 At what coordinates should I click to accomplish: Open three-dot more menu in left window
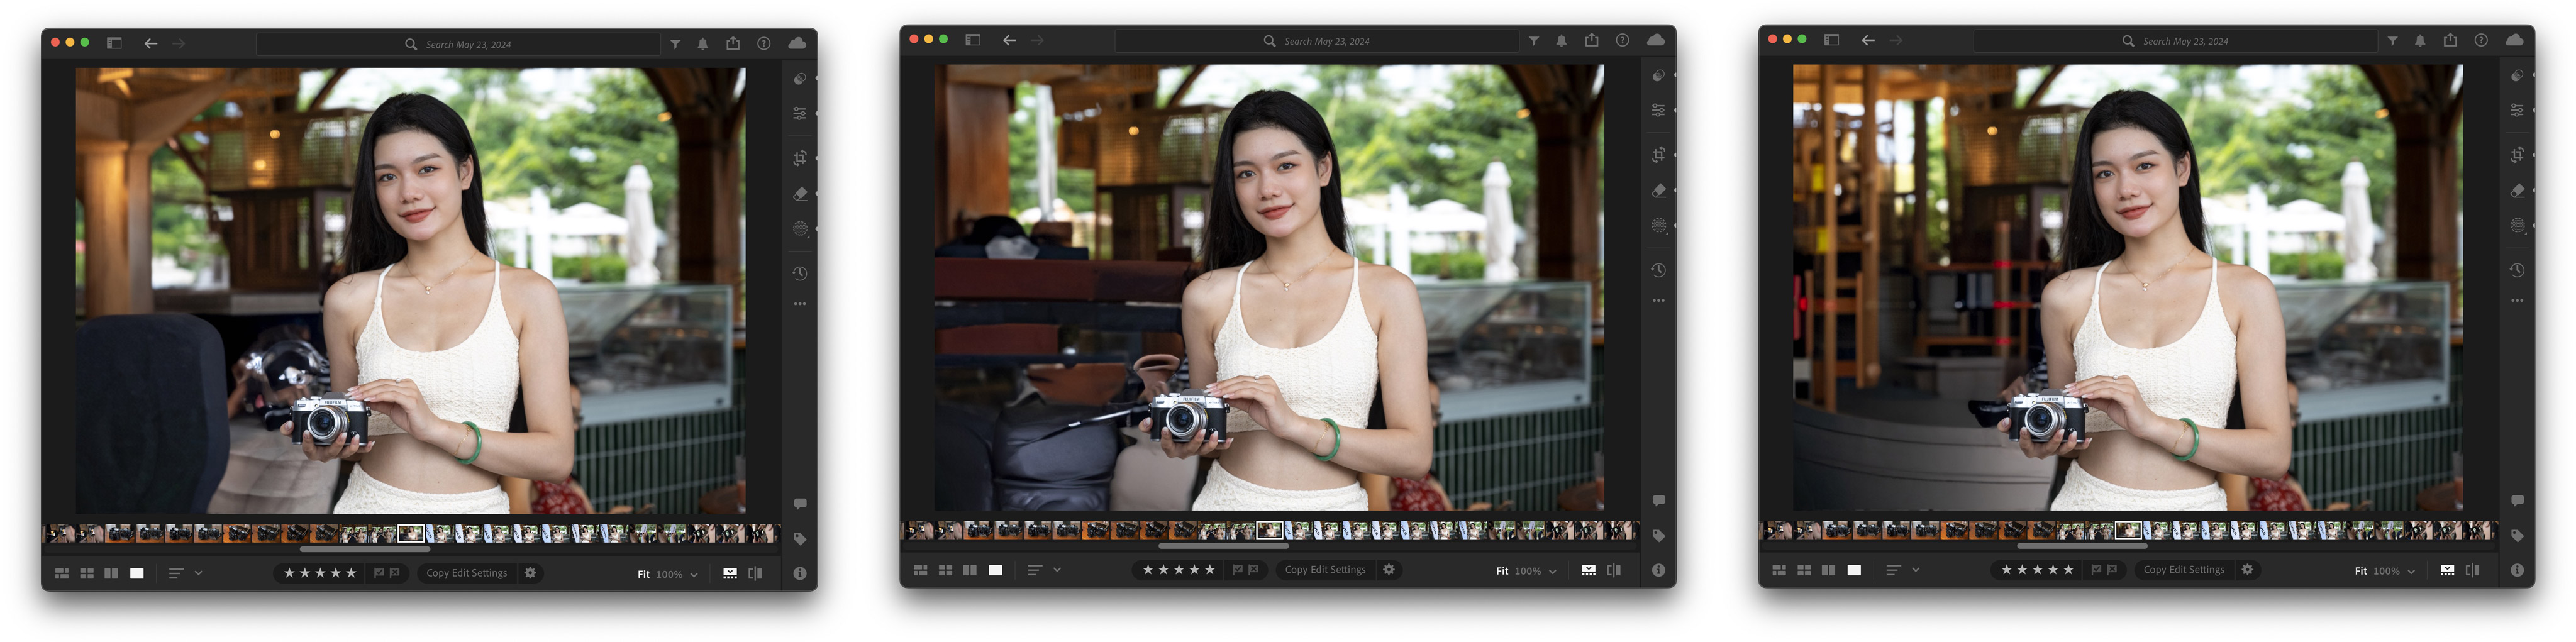[x=800, y=304]
